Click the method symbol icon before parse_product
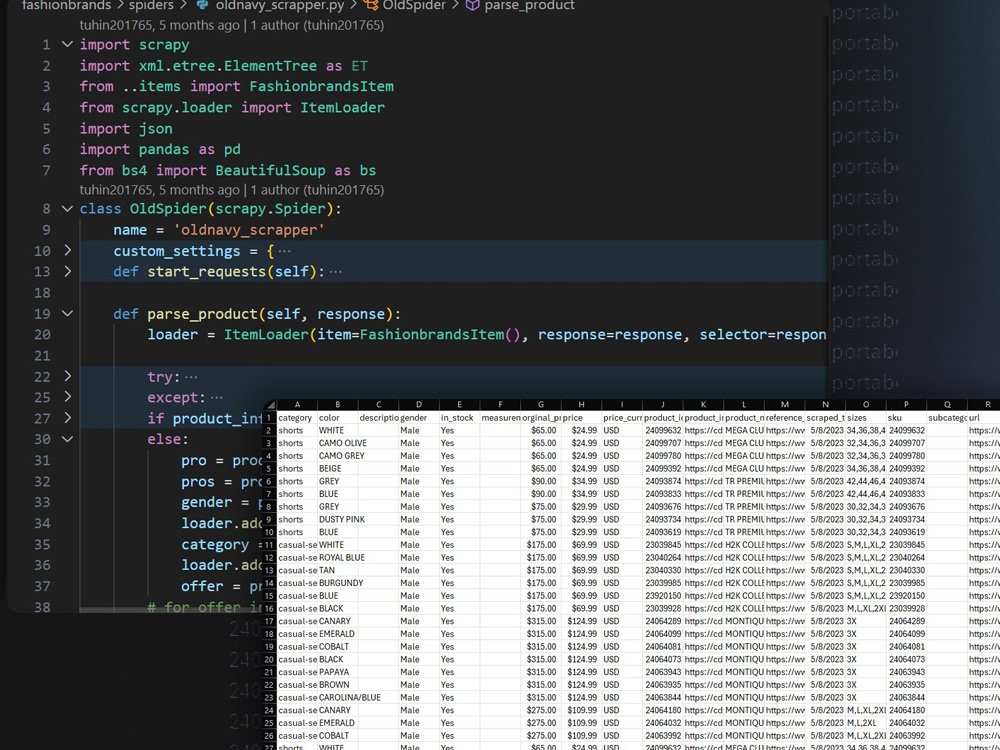The height and width of the screenshot is (750, 1000). pos(473,6)
